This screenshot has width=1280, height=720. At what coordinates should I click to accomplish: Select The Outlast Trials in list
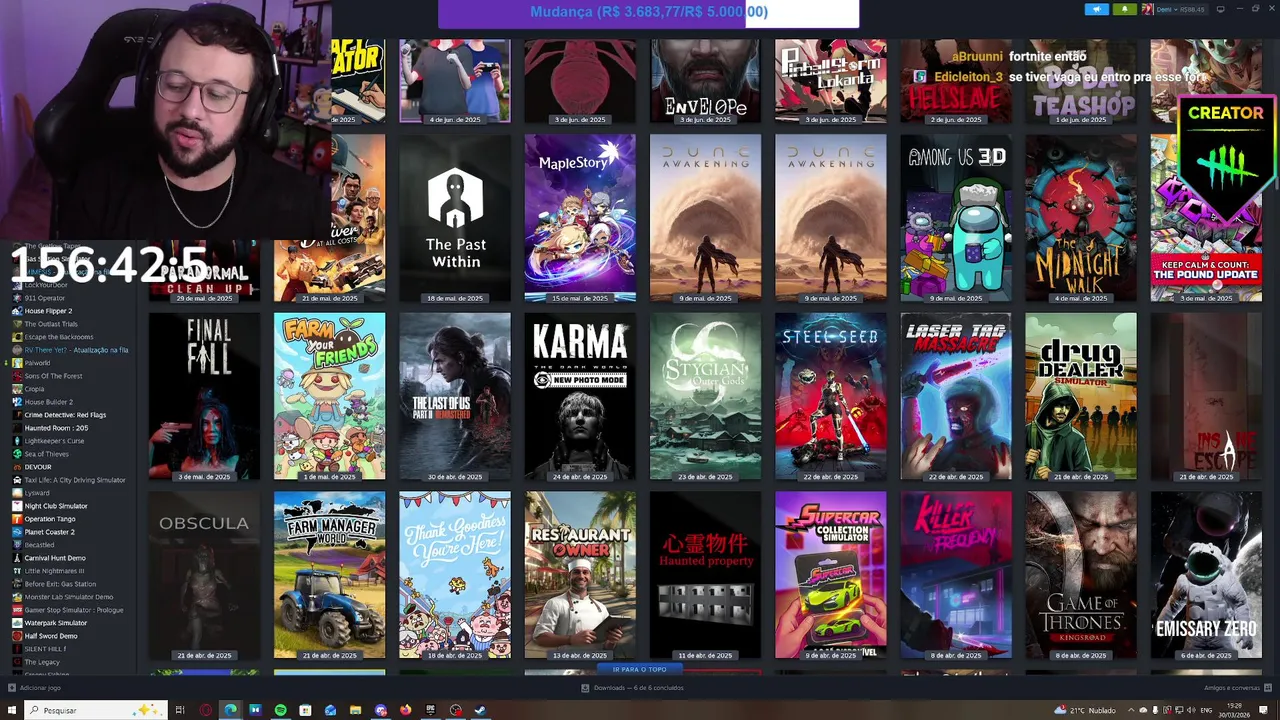[50, 324]
